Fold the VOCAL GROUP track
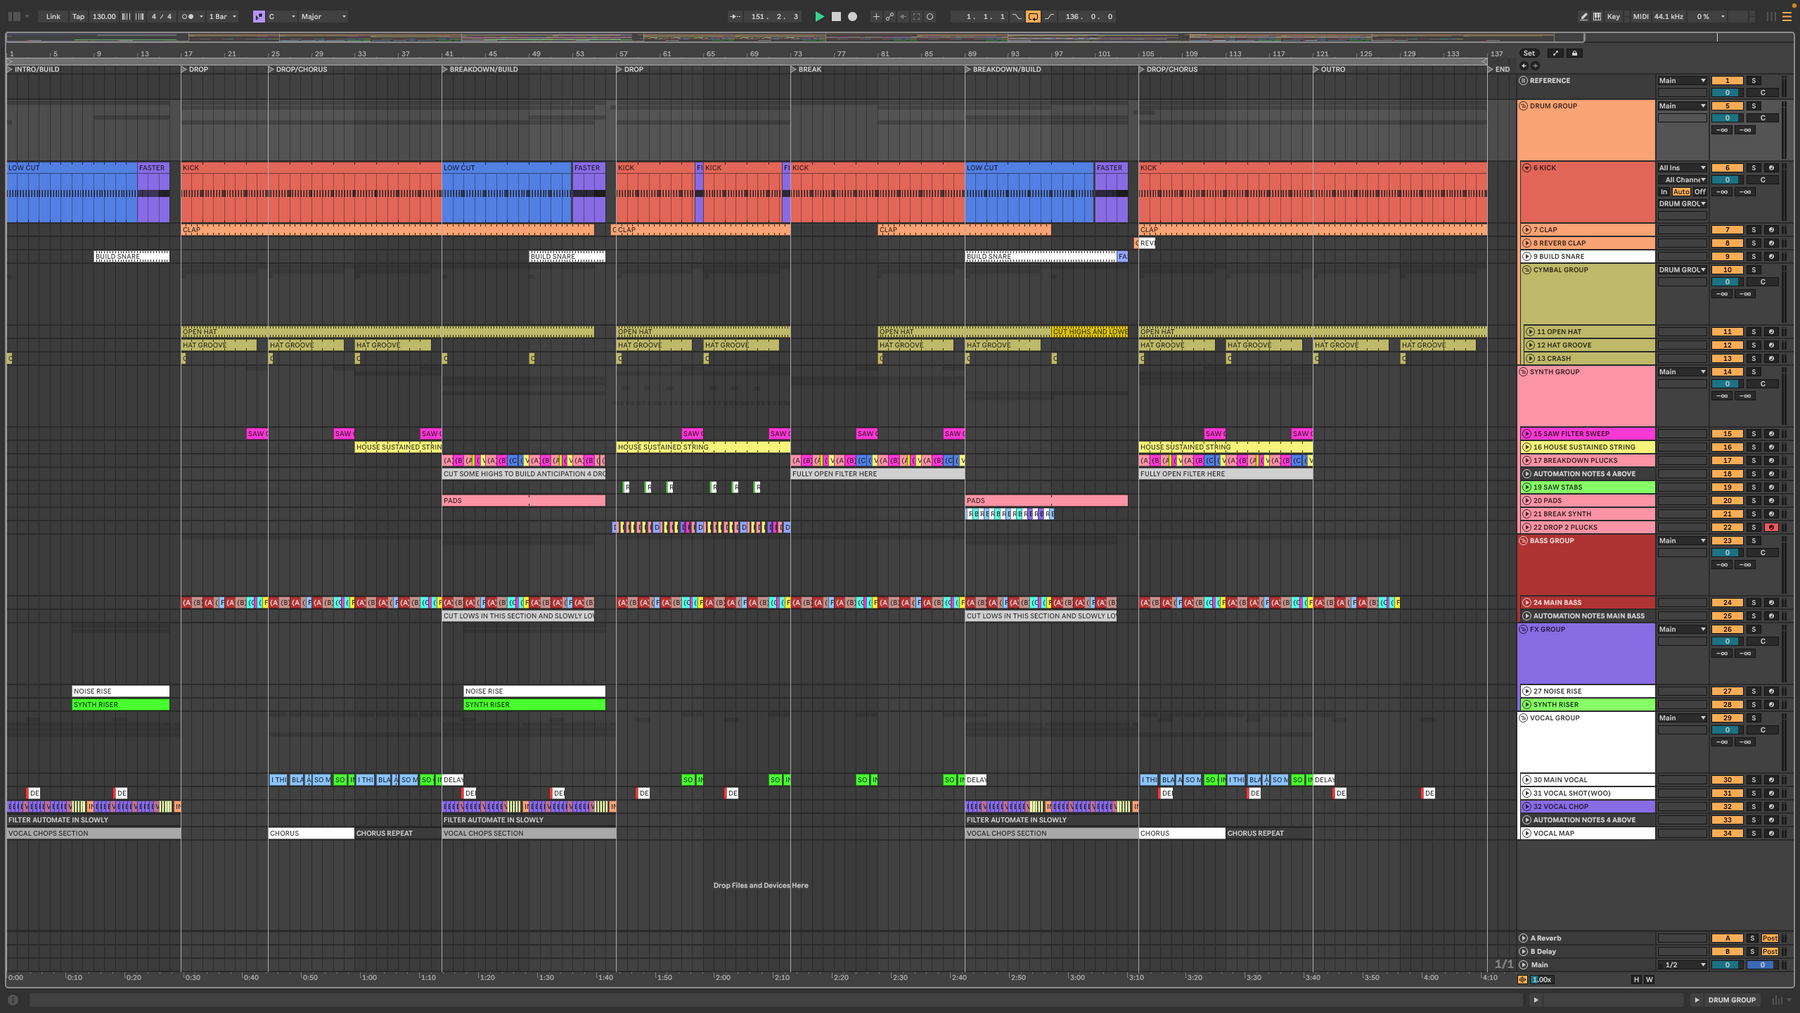This screenshot has height=1013, width=1800. click(x=1524, y=718)
